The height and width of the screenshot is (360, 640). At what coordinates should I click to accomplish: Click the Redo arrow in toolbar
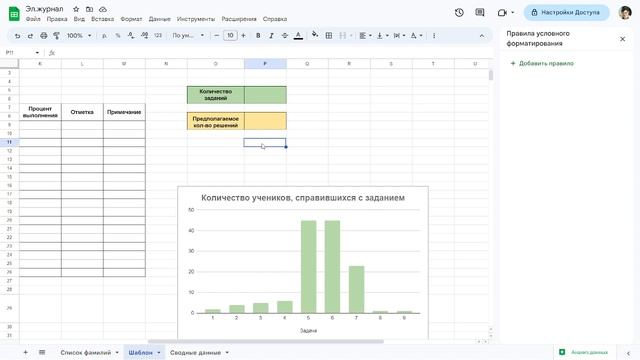tap(30, 36)
